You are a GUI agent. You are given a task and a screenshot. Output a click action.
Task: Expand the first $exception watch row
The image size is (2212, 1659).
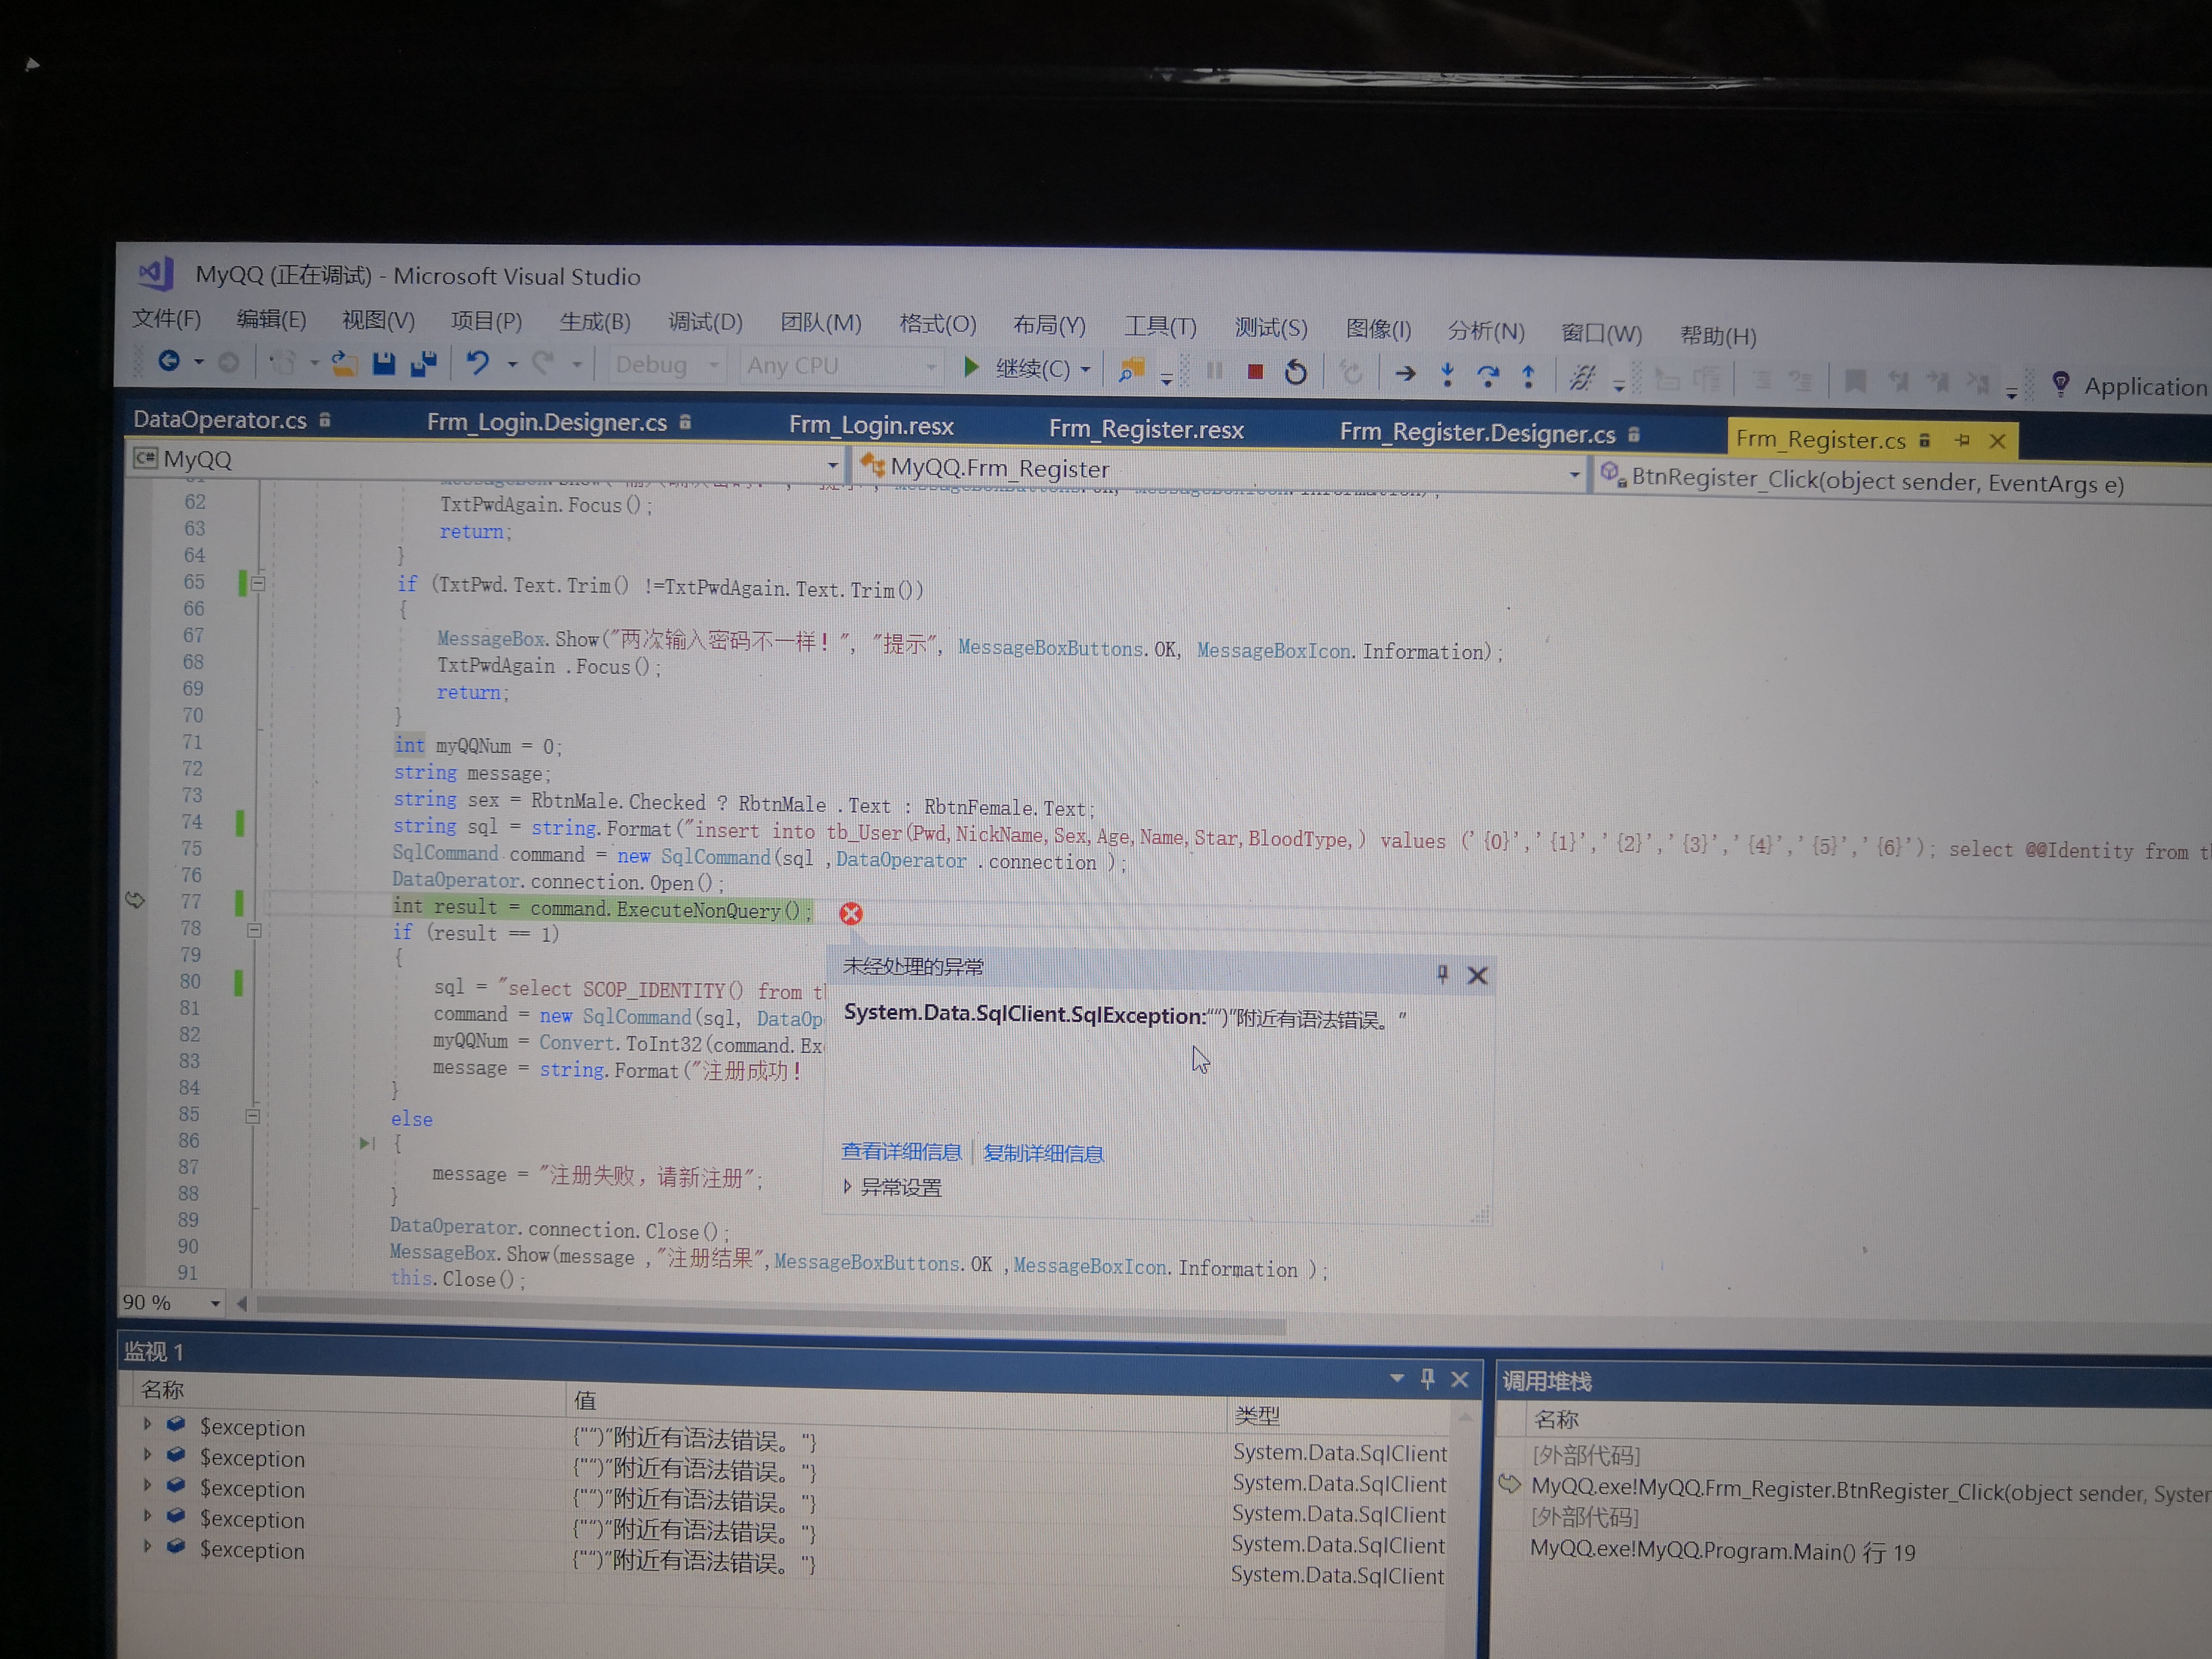pyautogui.click(x=147, y=1424)
